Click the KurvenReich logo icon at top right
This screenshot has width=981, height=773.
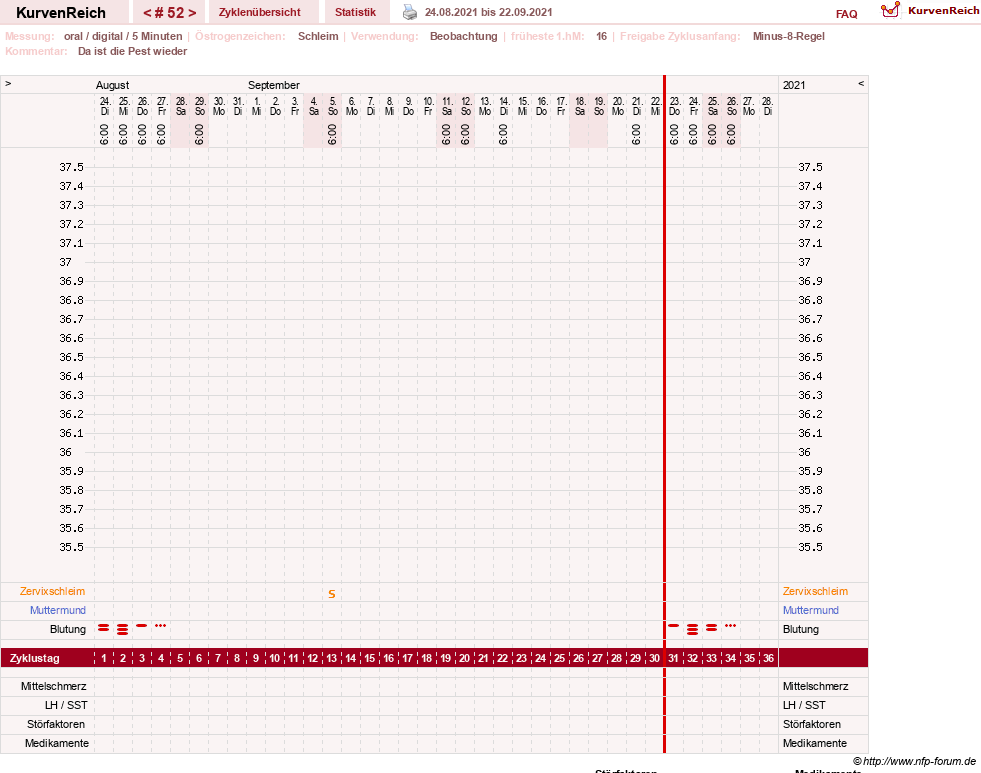[890, 9]
